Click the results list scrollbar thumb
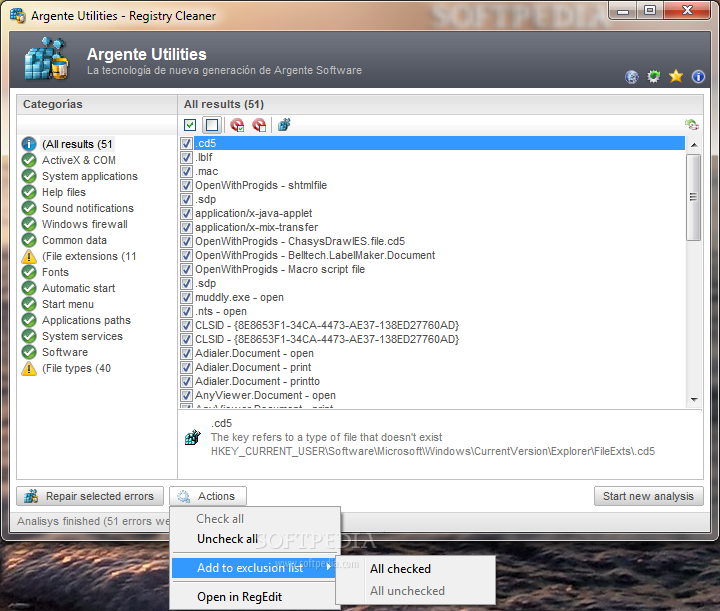Image resolution: width=720 pixels, height=611 pixels. [x=693, y=197]
